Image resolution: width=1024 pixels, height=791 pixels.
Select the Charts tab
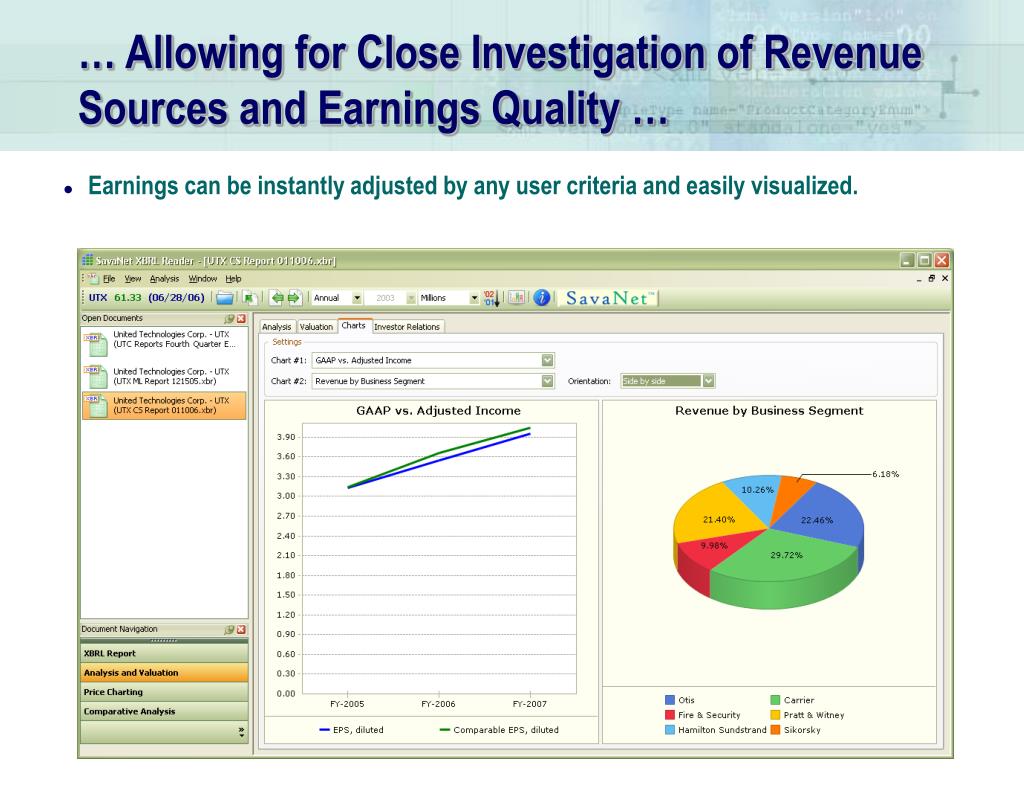353,325
